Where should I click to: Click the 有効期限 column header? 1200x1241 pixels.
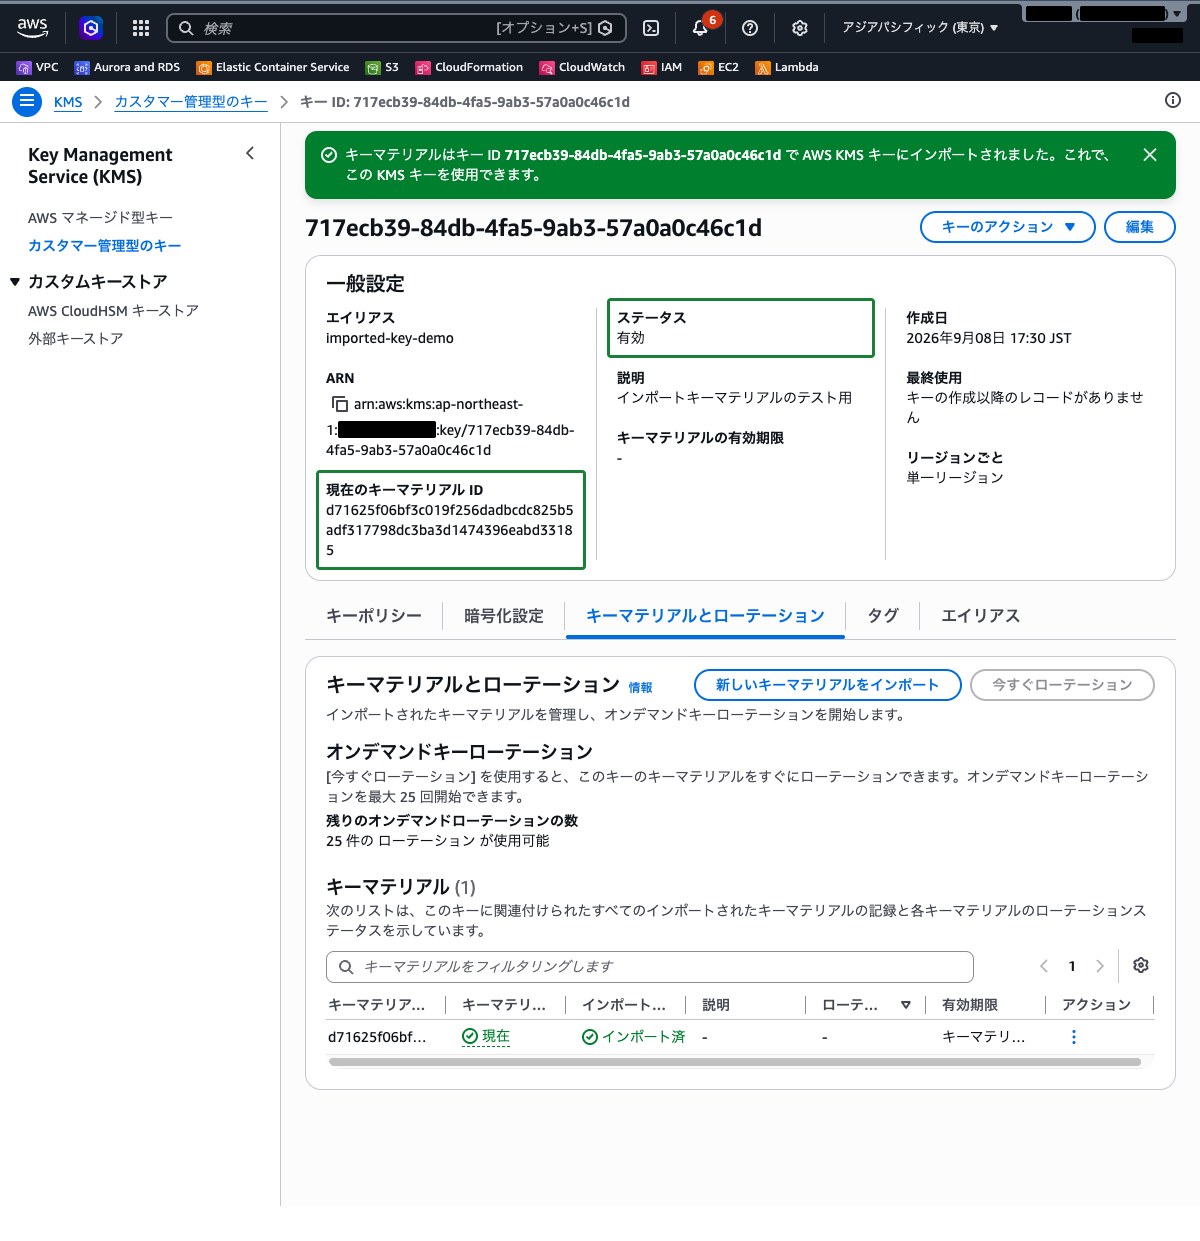970,1005
